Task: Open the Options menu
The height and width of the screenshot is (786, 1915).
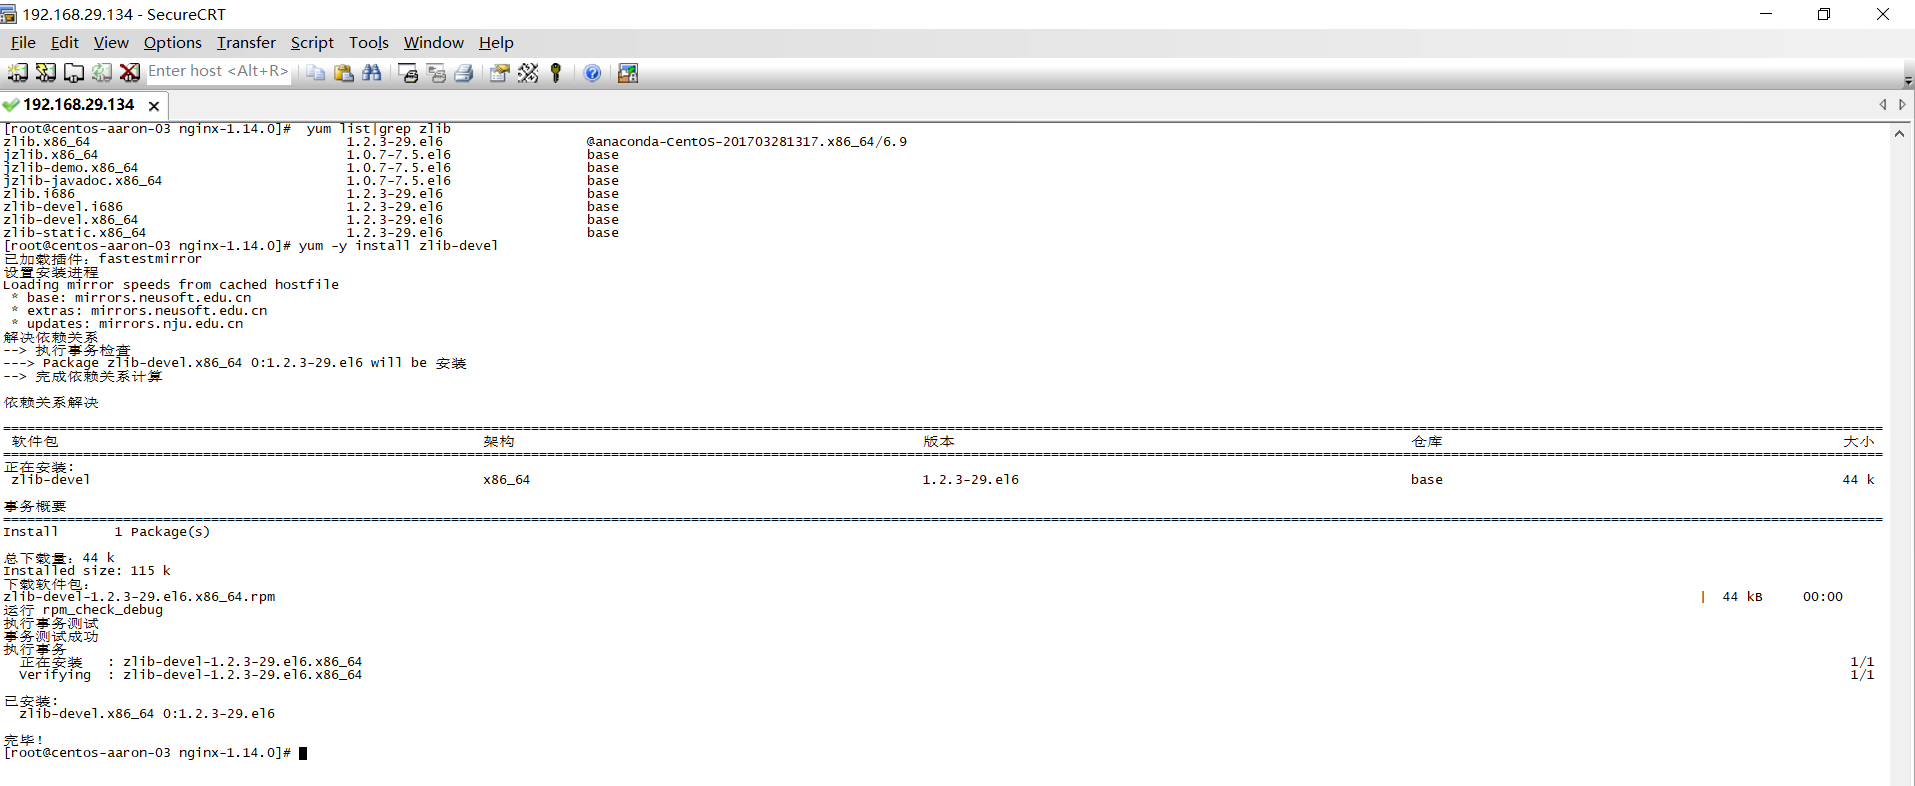Action: click(x=173, y=43)
